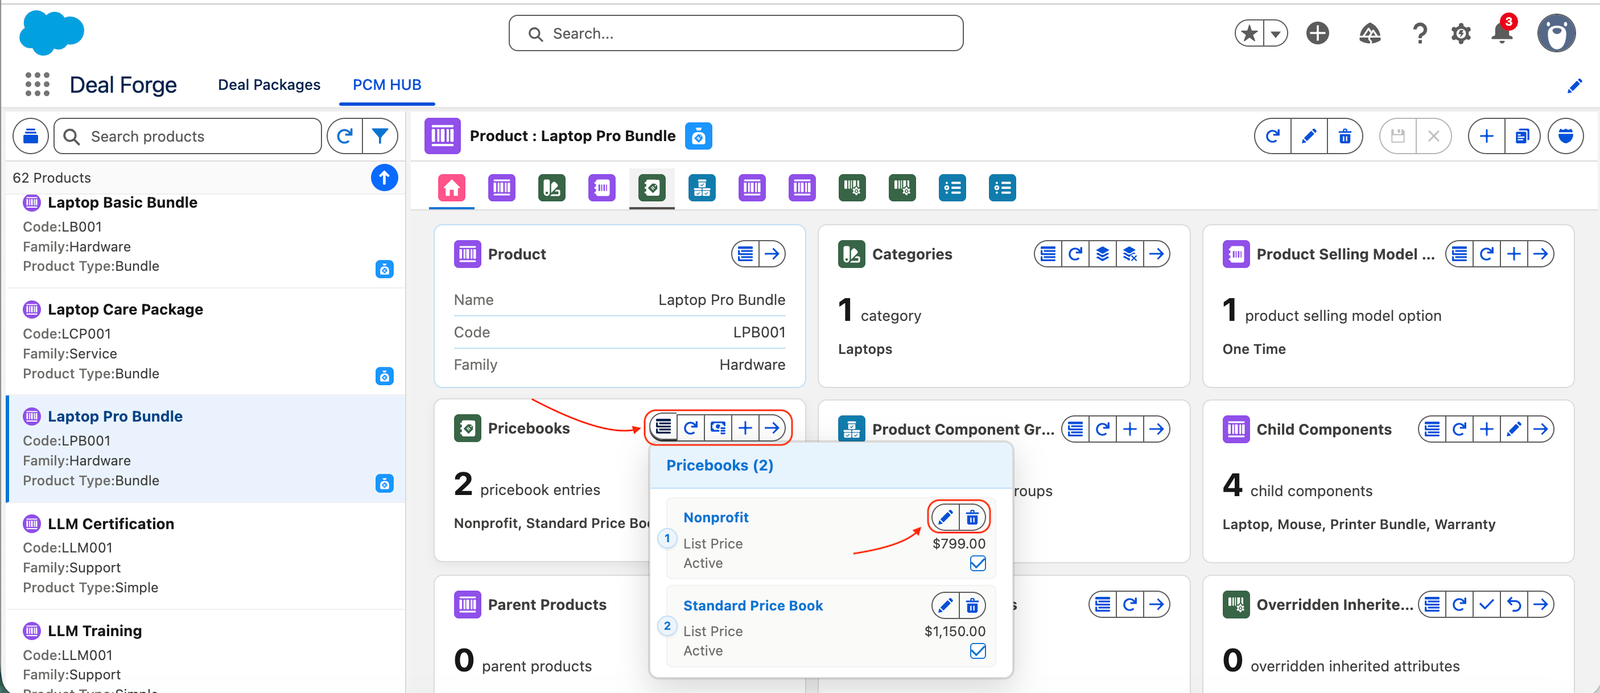Show Product Selling Model list popup
This screenshot has height=693, width=1600.
tap(1460, 254)
